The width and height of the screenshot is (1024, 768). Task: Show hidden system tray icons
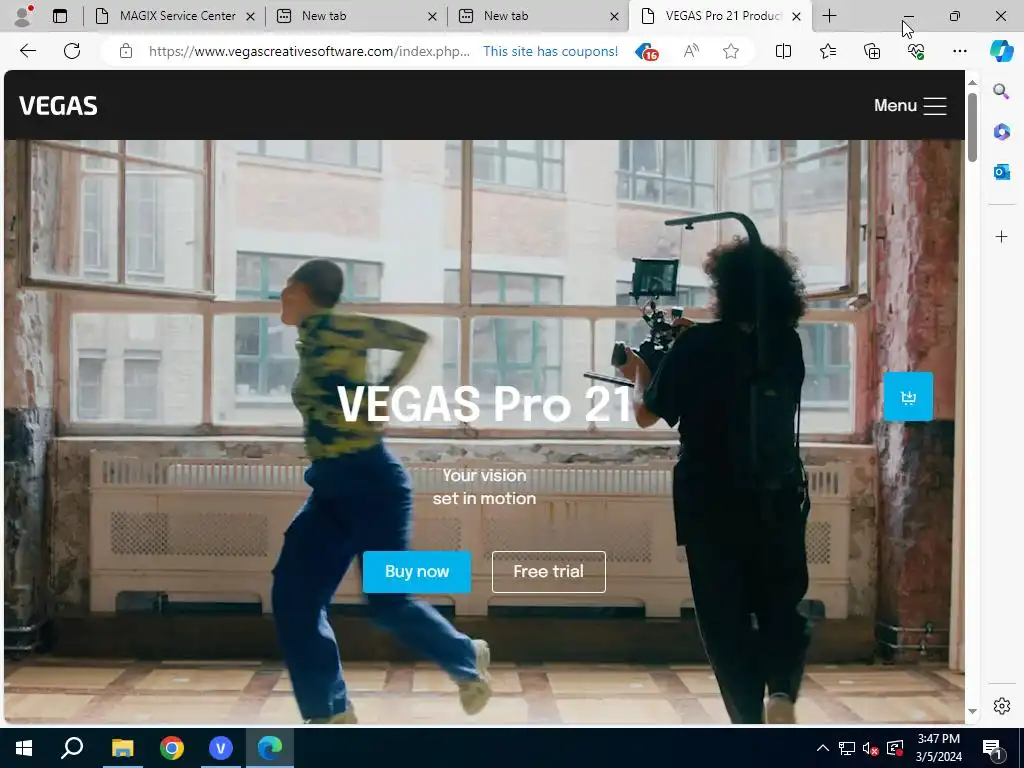pos(823,748)
